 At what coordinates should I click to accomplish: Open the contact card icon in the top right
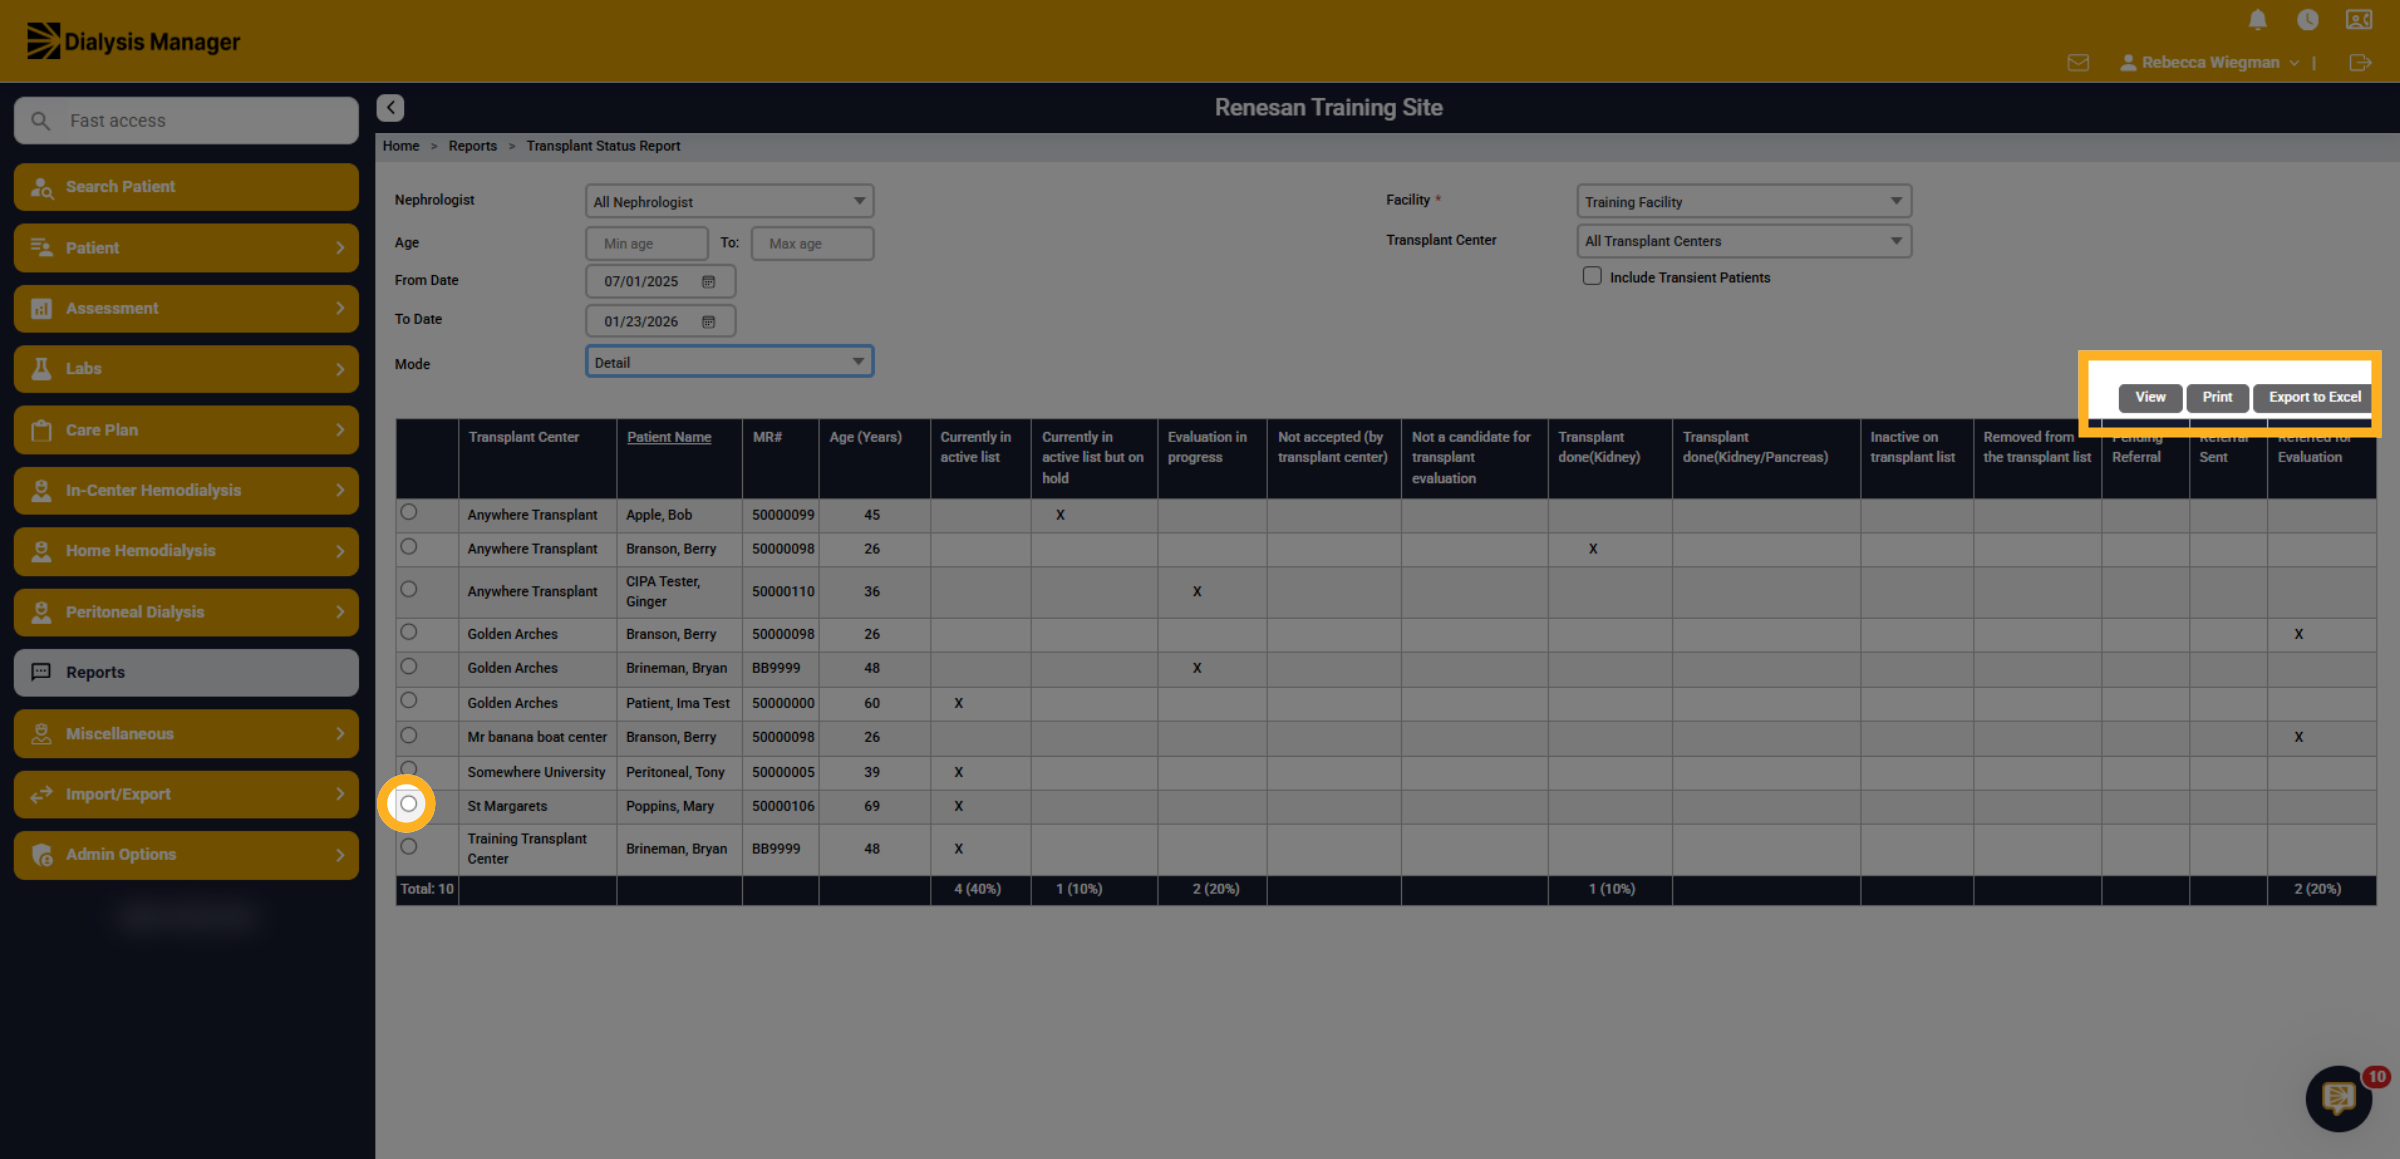pos(2359,20)
